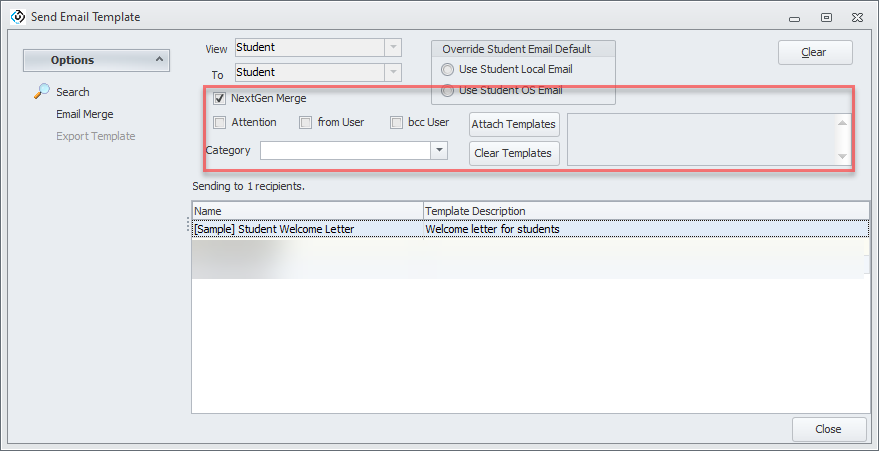This screenshot has width=879, height=451.
Task: Collapse the Options panel chevron
Action: tap(159, 60)
